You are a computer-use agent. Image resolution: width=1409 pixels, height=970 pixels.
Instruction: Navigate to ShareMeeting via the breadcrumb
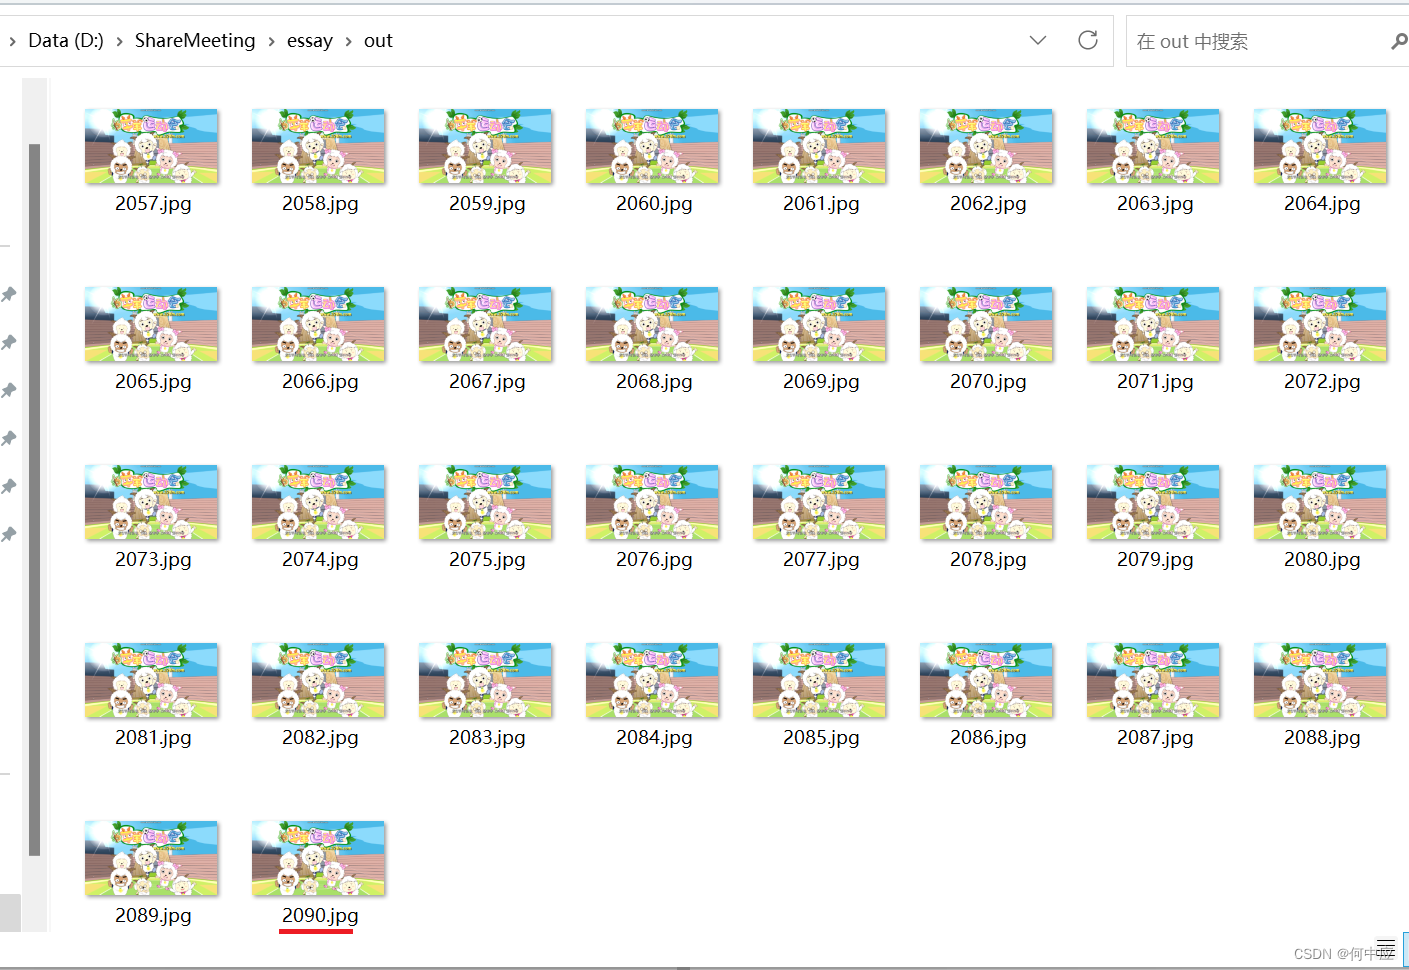point(194,41)
